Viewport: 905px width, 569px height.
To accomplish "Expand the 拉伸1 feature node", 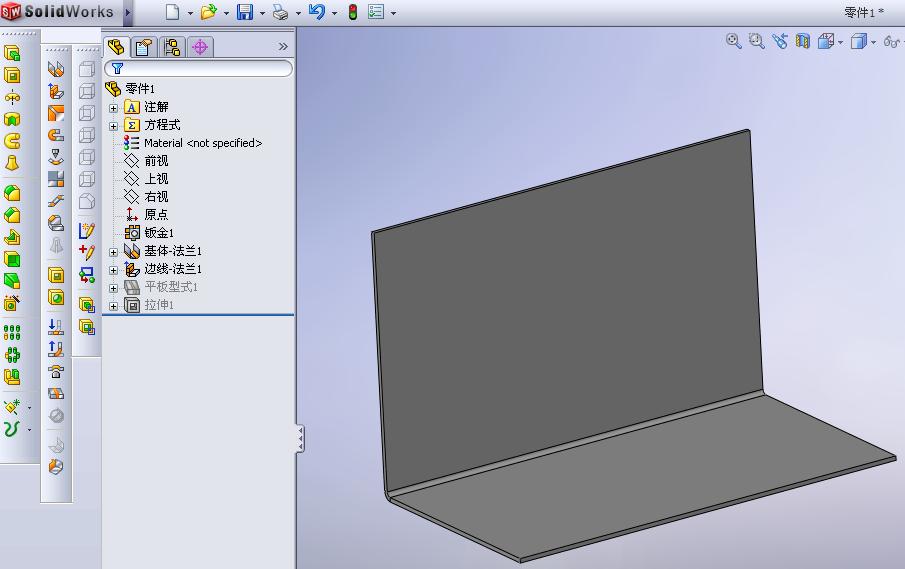I will 113,306.
